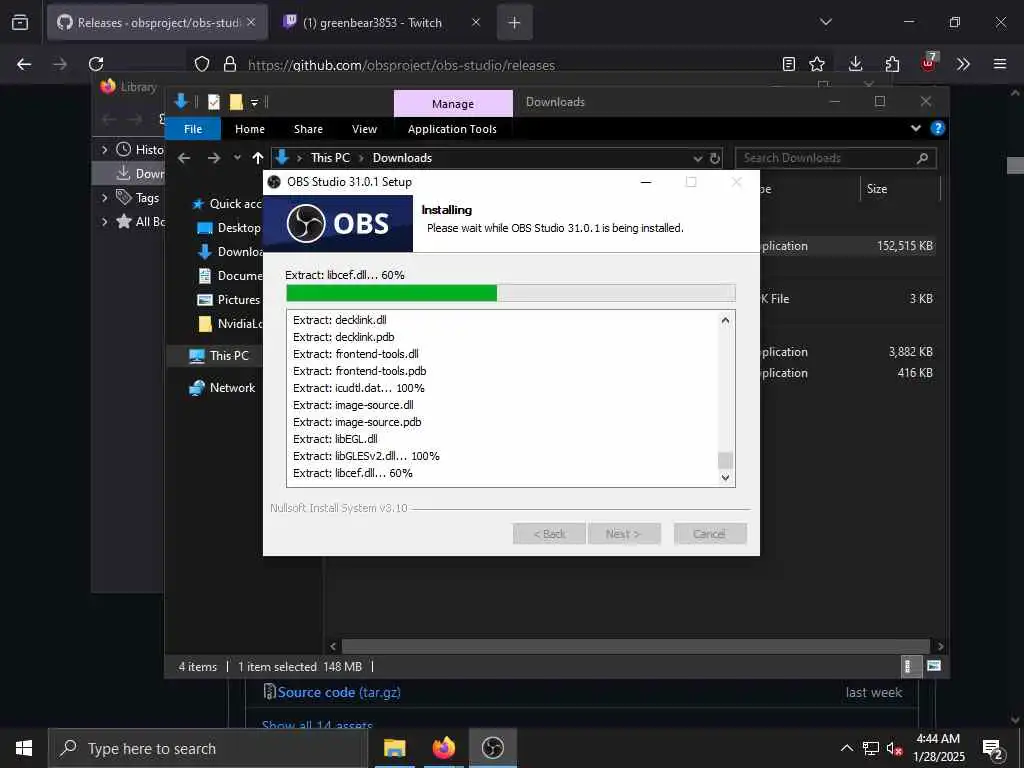This screenshot has height=768, width=1024.
Task: Open Home ribbon tab in Explorer
Action: tap(249, 129)
